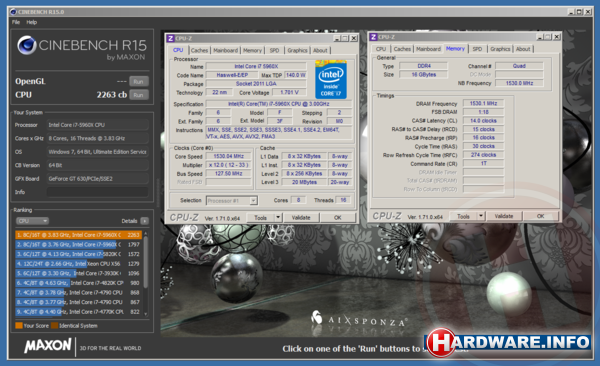Minimize the Cinebench window

(x=571, y=12)
